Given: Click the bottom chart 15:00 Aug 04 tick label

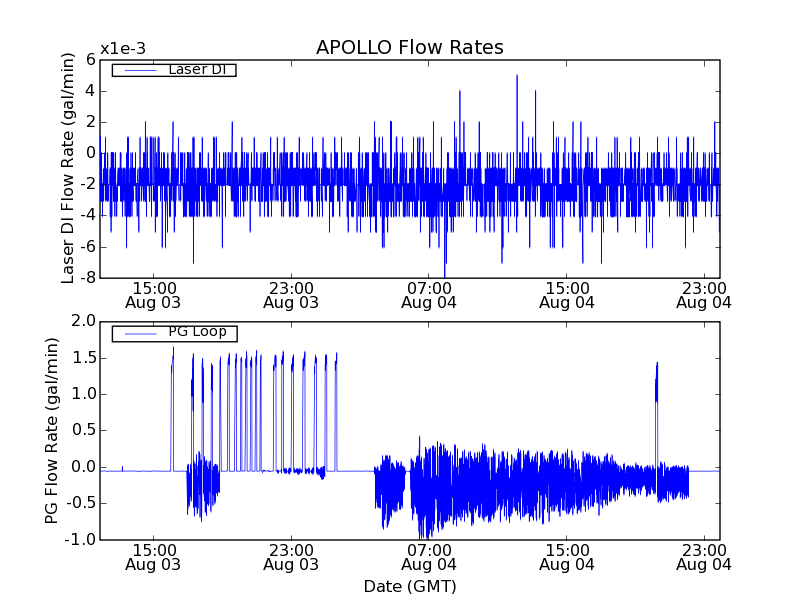Looking at the screenshot, I should (x=567, y=557).
